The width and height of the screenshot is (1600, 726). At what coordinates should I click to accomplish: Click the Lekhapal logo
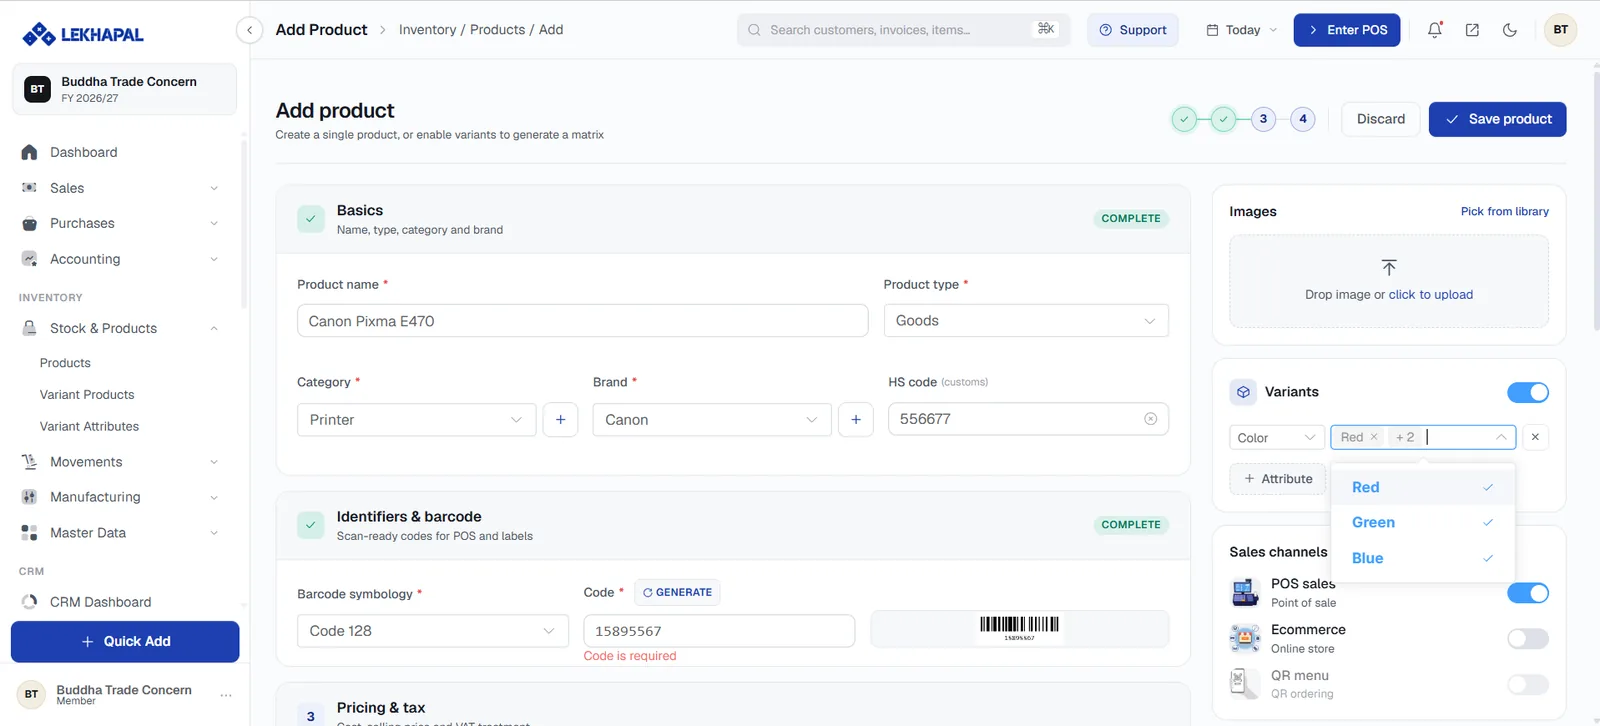click(x=83, y=34)
